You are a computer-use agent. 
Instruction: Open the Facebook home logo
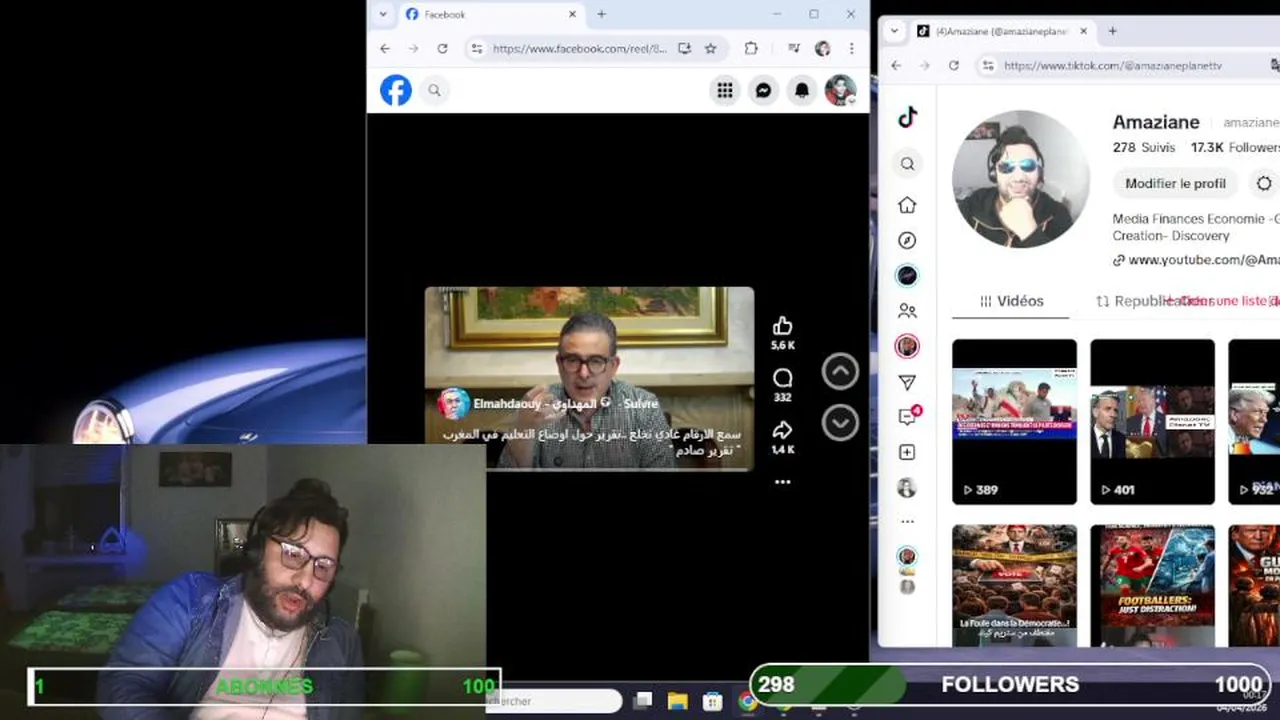(x=396, y=90)
